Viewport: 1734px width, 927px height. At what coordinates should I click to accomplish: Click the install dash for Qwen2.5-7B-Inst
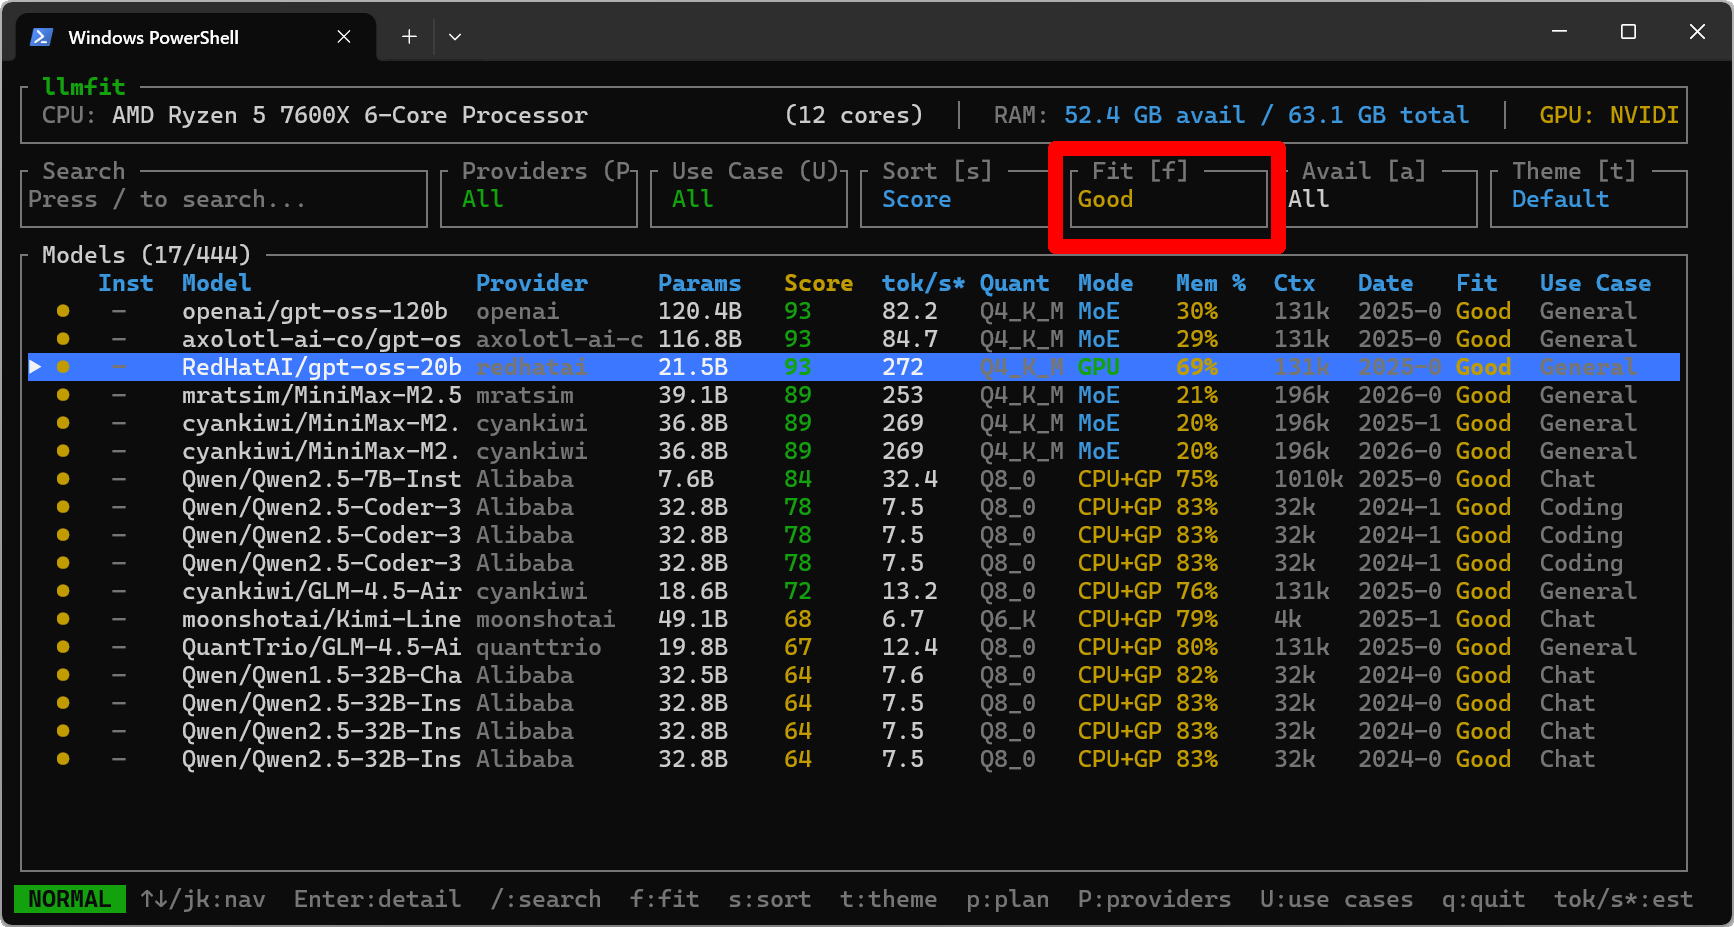coord(119,479)
